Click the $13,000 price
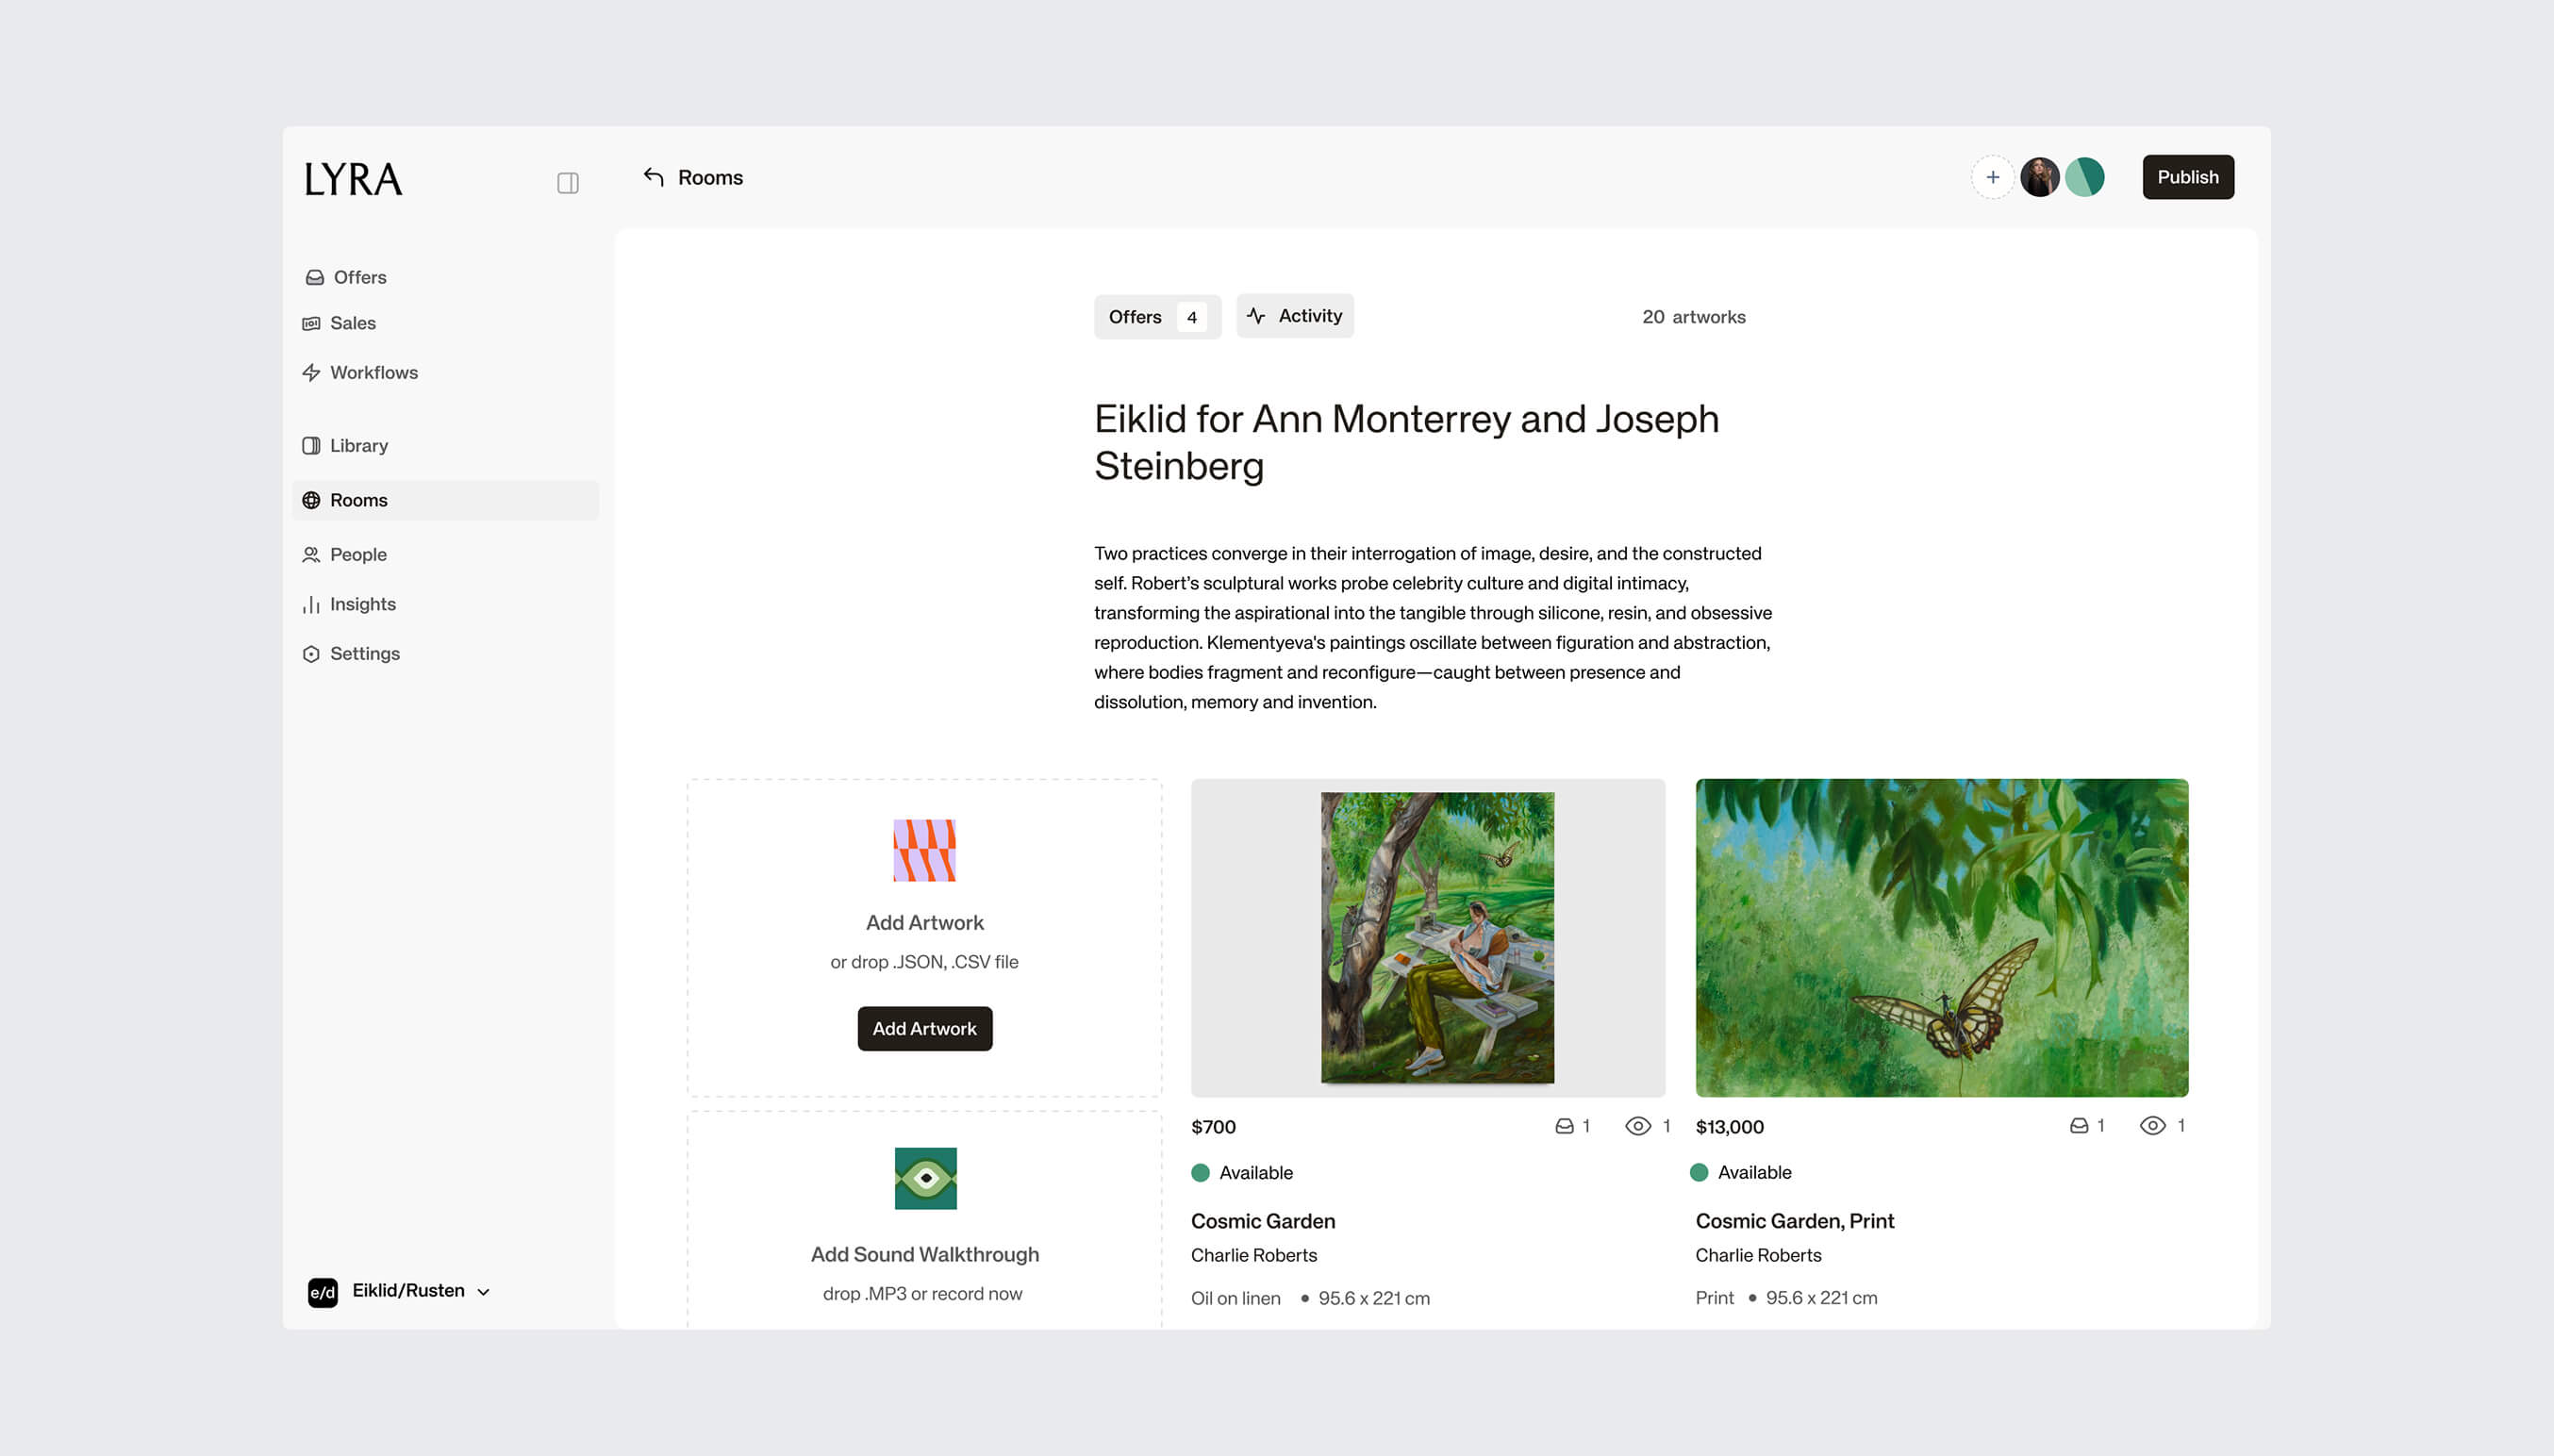Image resolution: width=2554 pixels, height=1456 pixels. 1729,1127
